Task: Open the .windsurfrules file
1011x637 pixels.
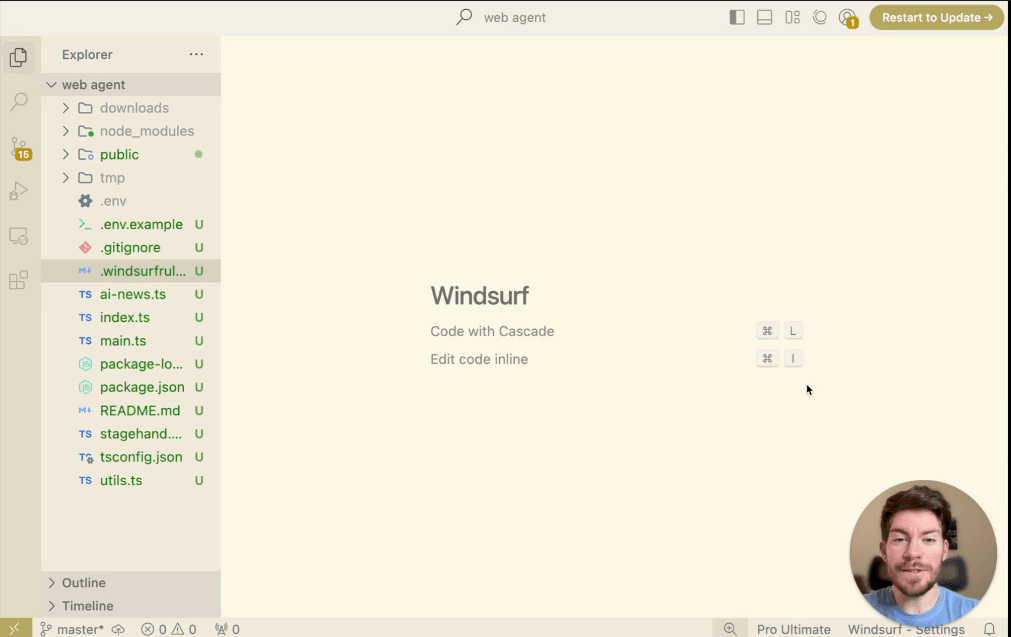Action: (131, 271)
